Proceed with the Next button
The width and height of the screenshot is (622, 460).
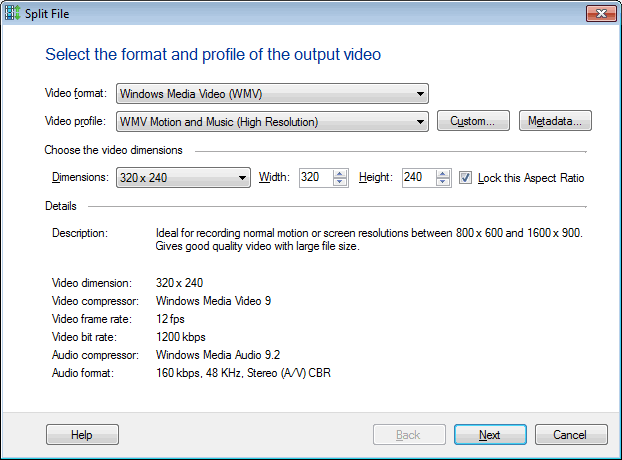(490, 435)
